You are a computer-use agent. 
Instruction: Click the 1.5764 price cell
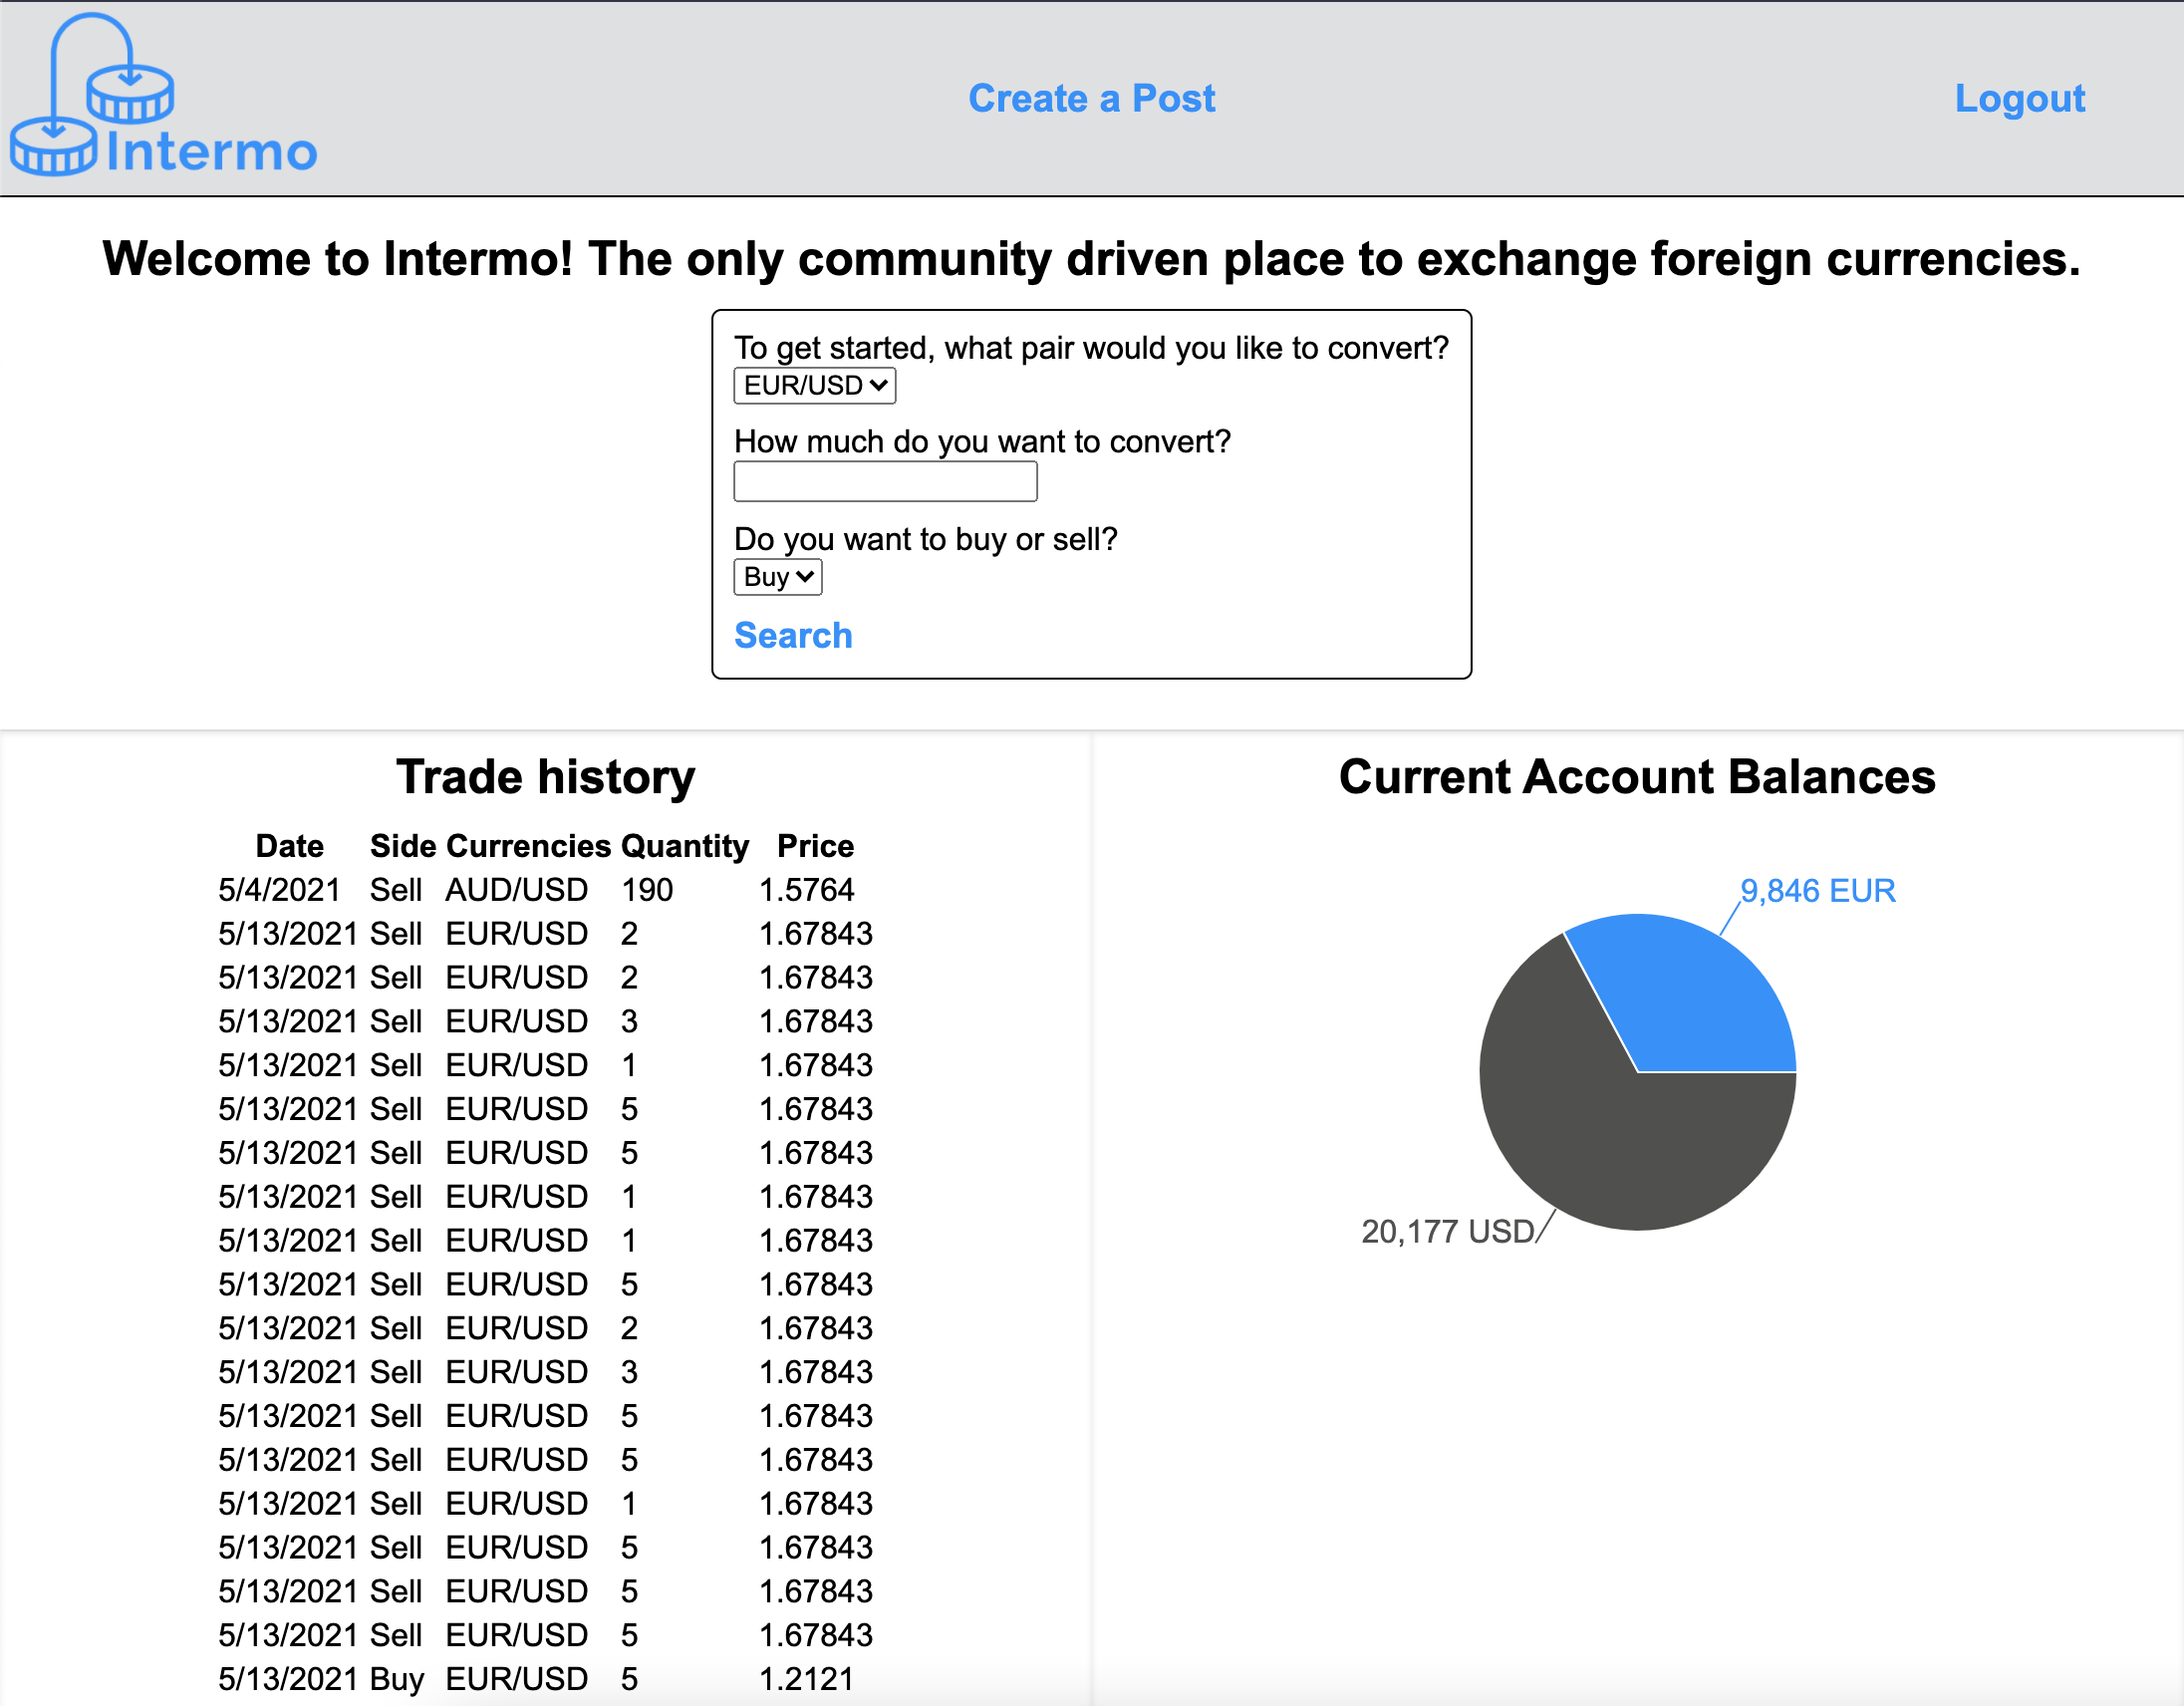[x=806, y=889]
